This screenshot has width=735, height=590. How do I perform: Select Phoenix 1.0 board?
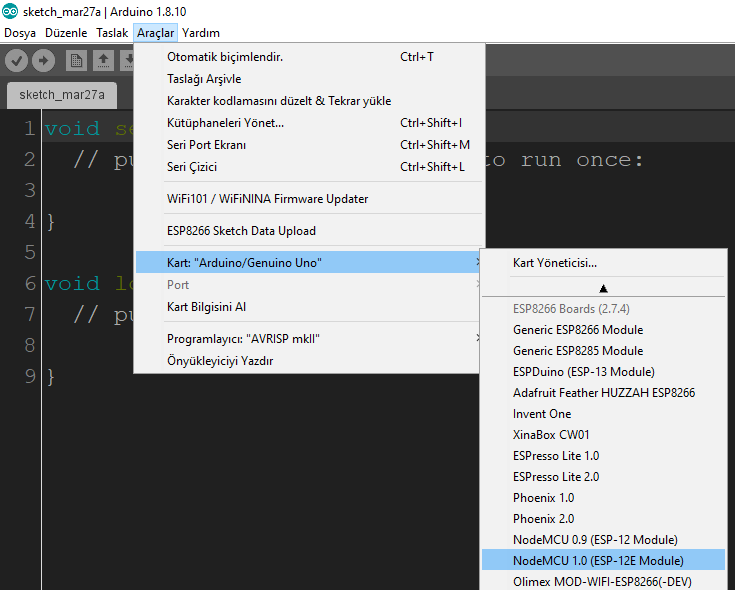pyautogui.click(x=604, y=498)
